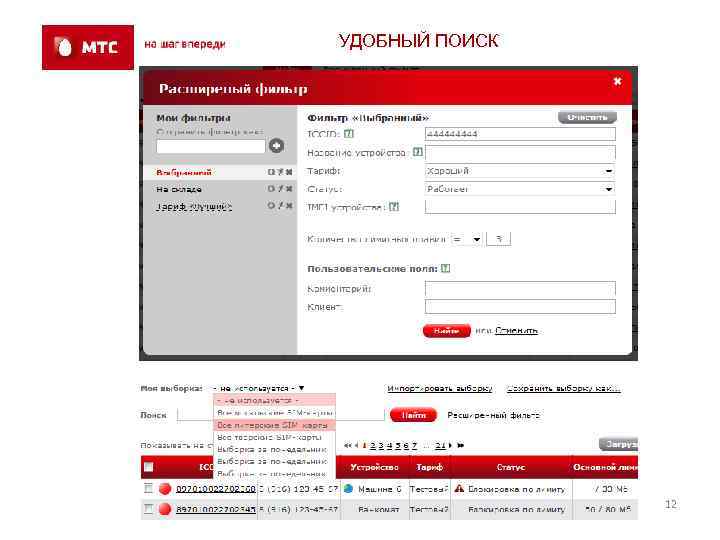
Task: Open the help icon next to ICCID
Action: coord(349,134)
